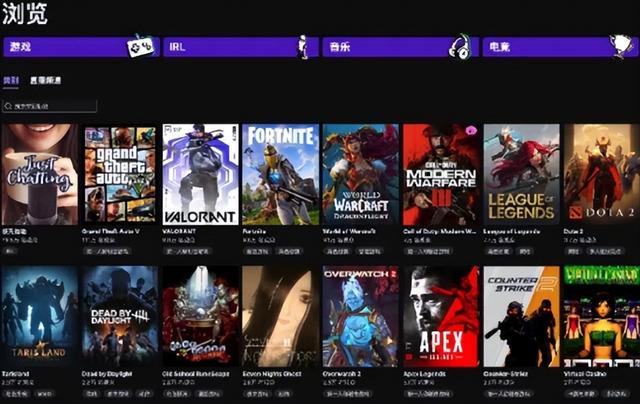Select the first tab under category banners

pyautogui.click(x=11, y=80)
